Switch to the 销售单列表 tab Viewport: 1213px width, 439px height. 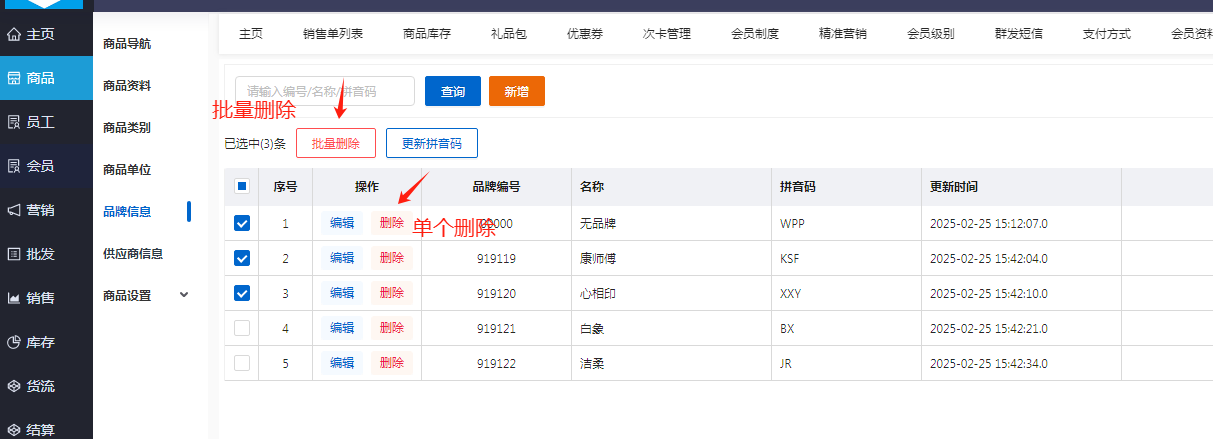(333, 34)
